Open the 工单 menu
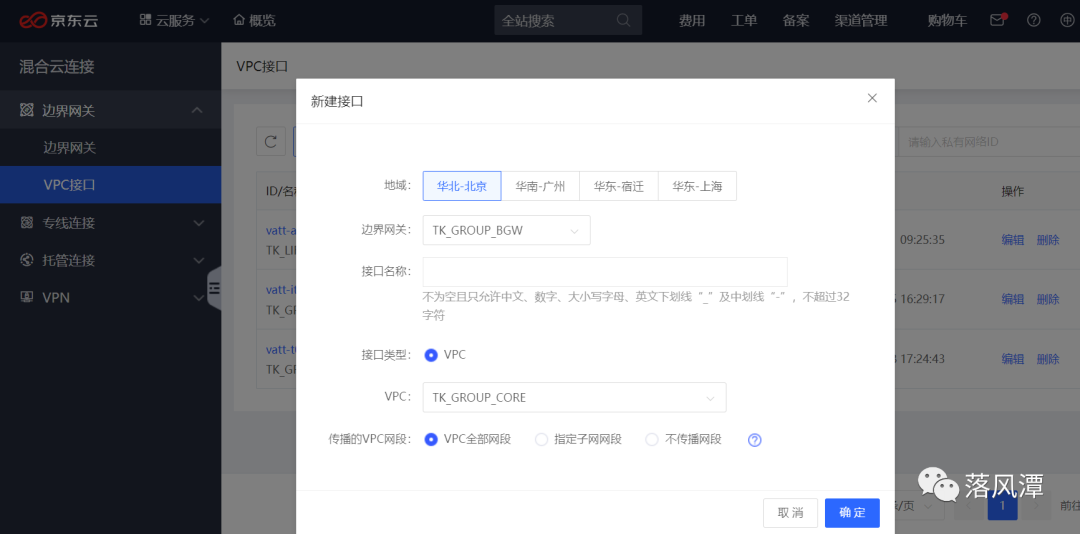 tap(744, 21)
